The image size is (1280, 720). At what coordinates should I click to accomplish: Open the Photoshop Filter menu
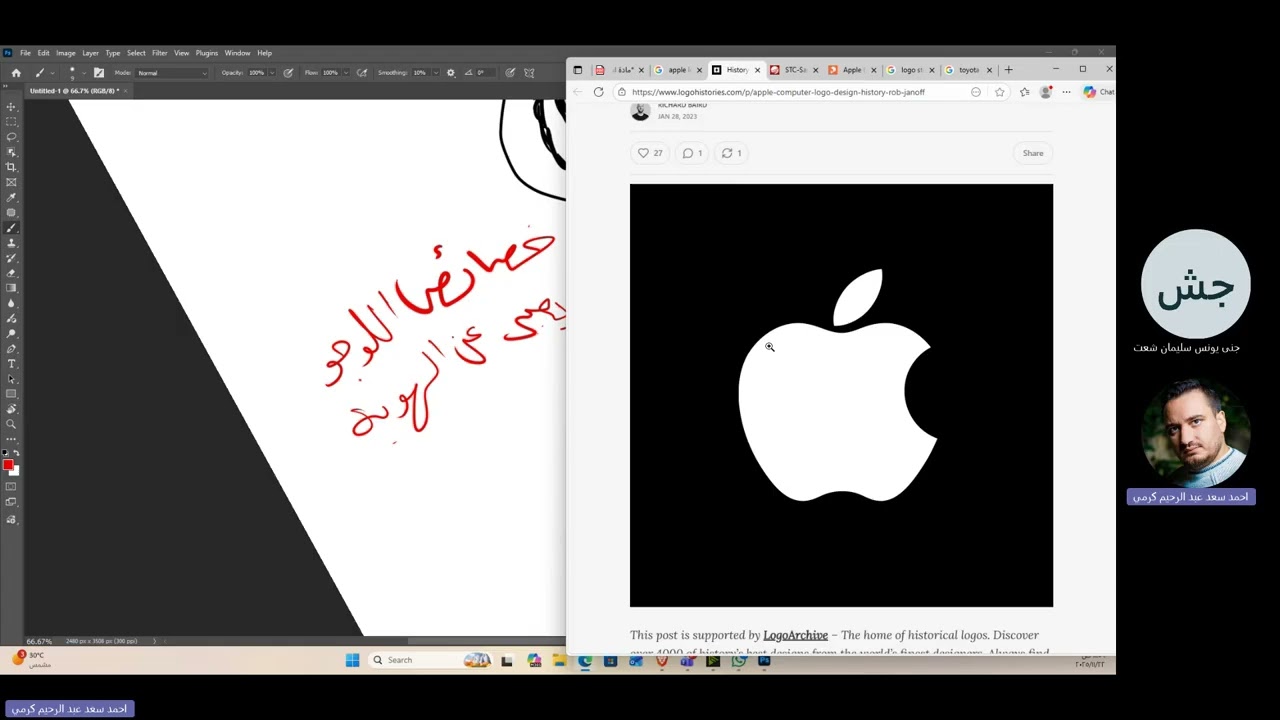(x=159, y=53)
